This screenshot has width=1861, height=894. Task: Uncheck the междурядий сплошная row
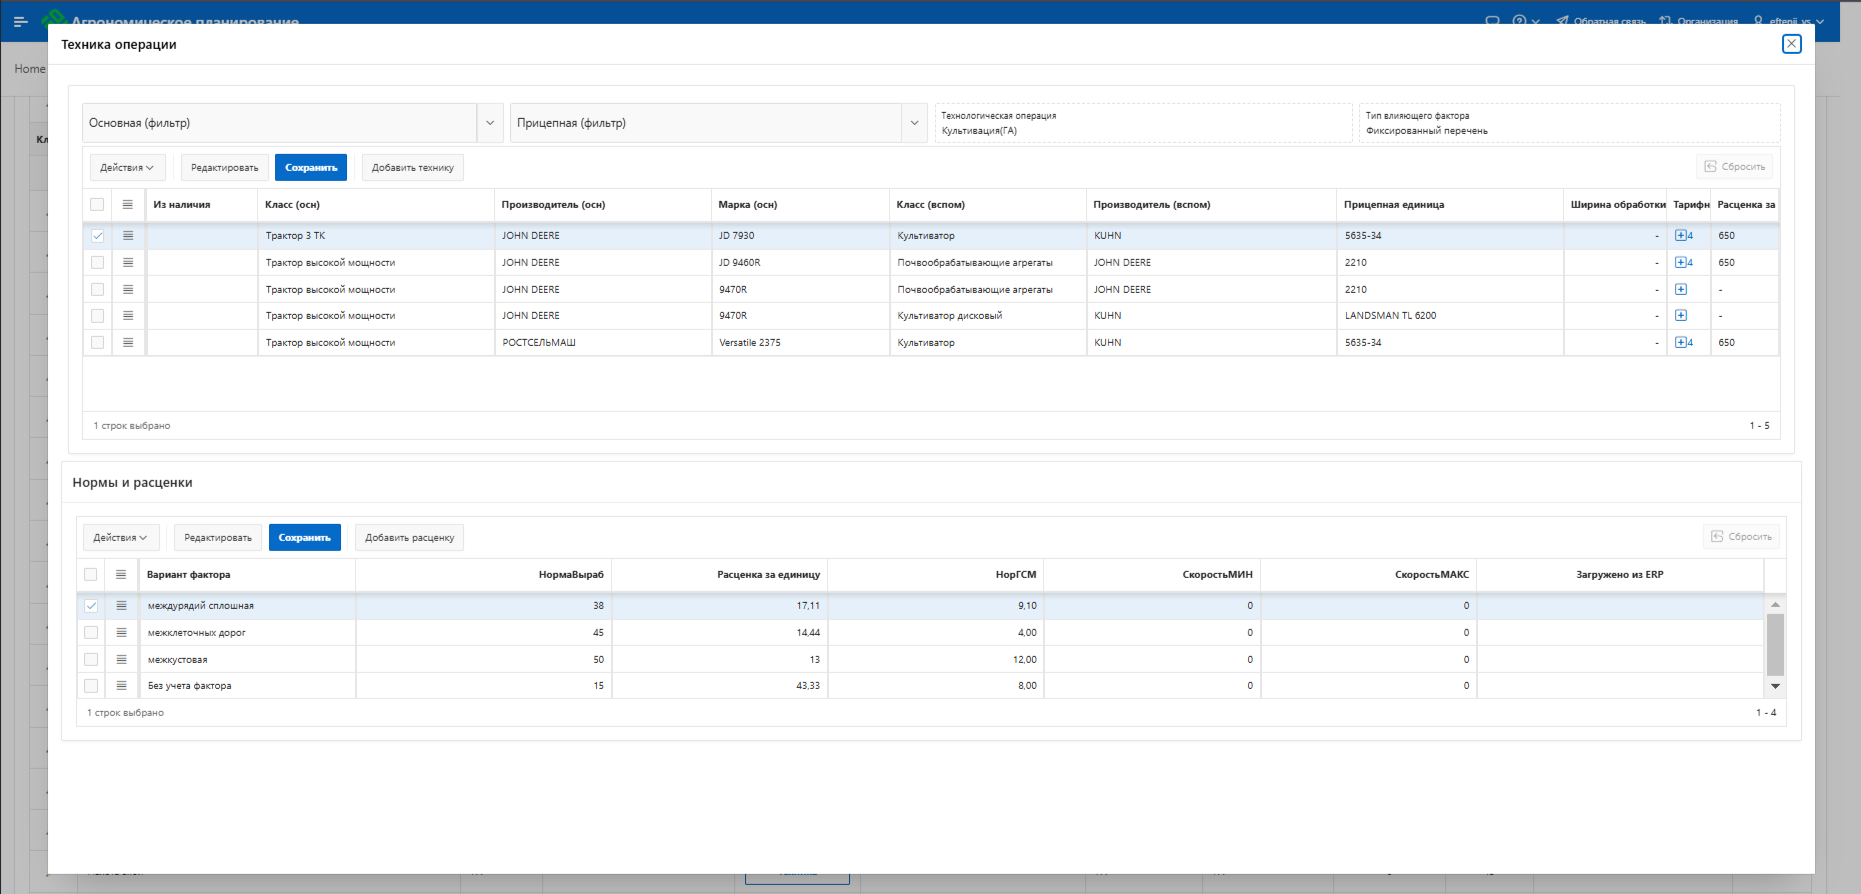91,606
